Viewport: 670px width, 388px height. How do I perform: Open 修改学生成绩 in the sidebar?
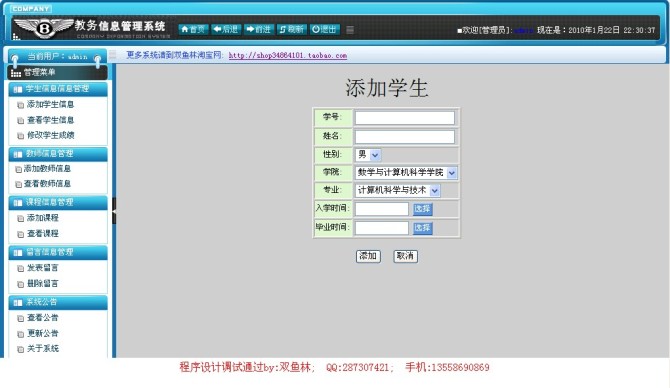pyautogui.click(x=50, y=135)
